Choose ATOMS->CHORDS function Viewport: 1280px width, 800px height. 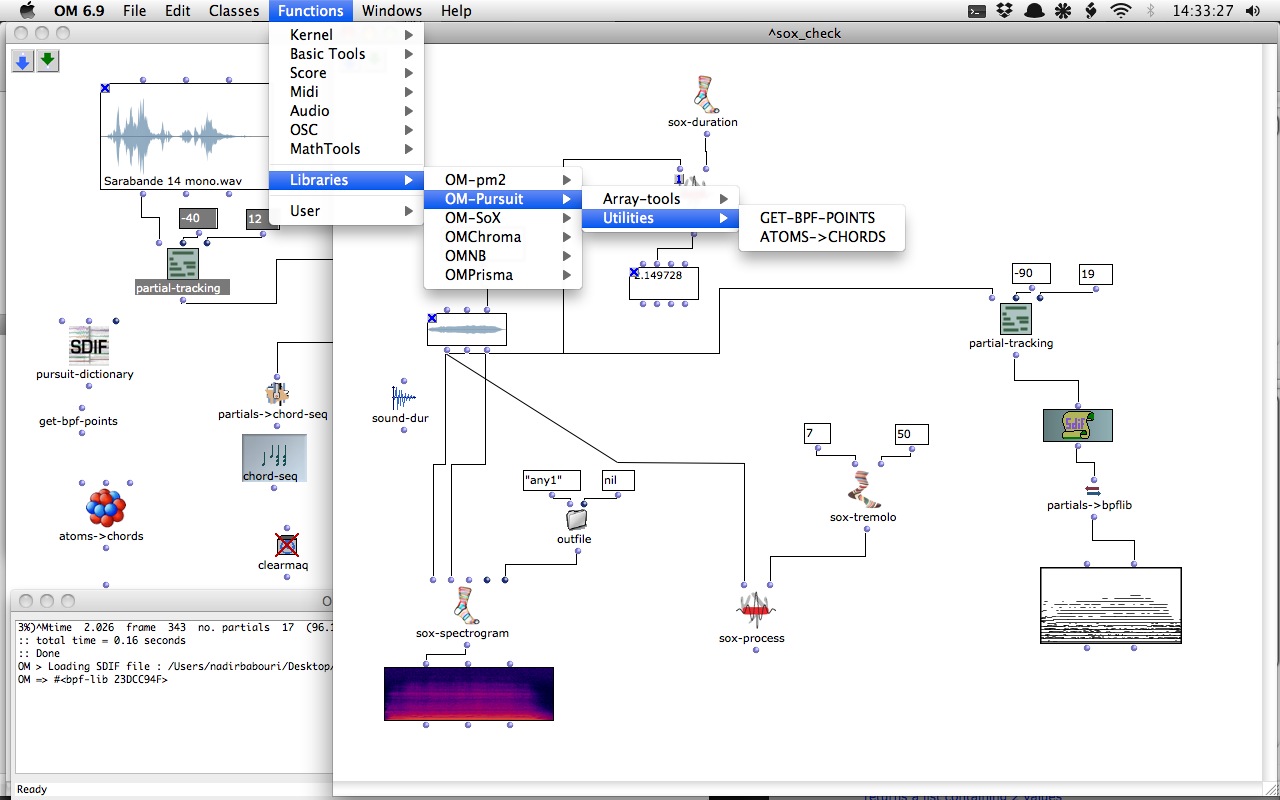tap(821, 237)
